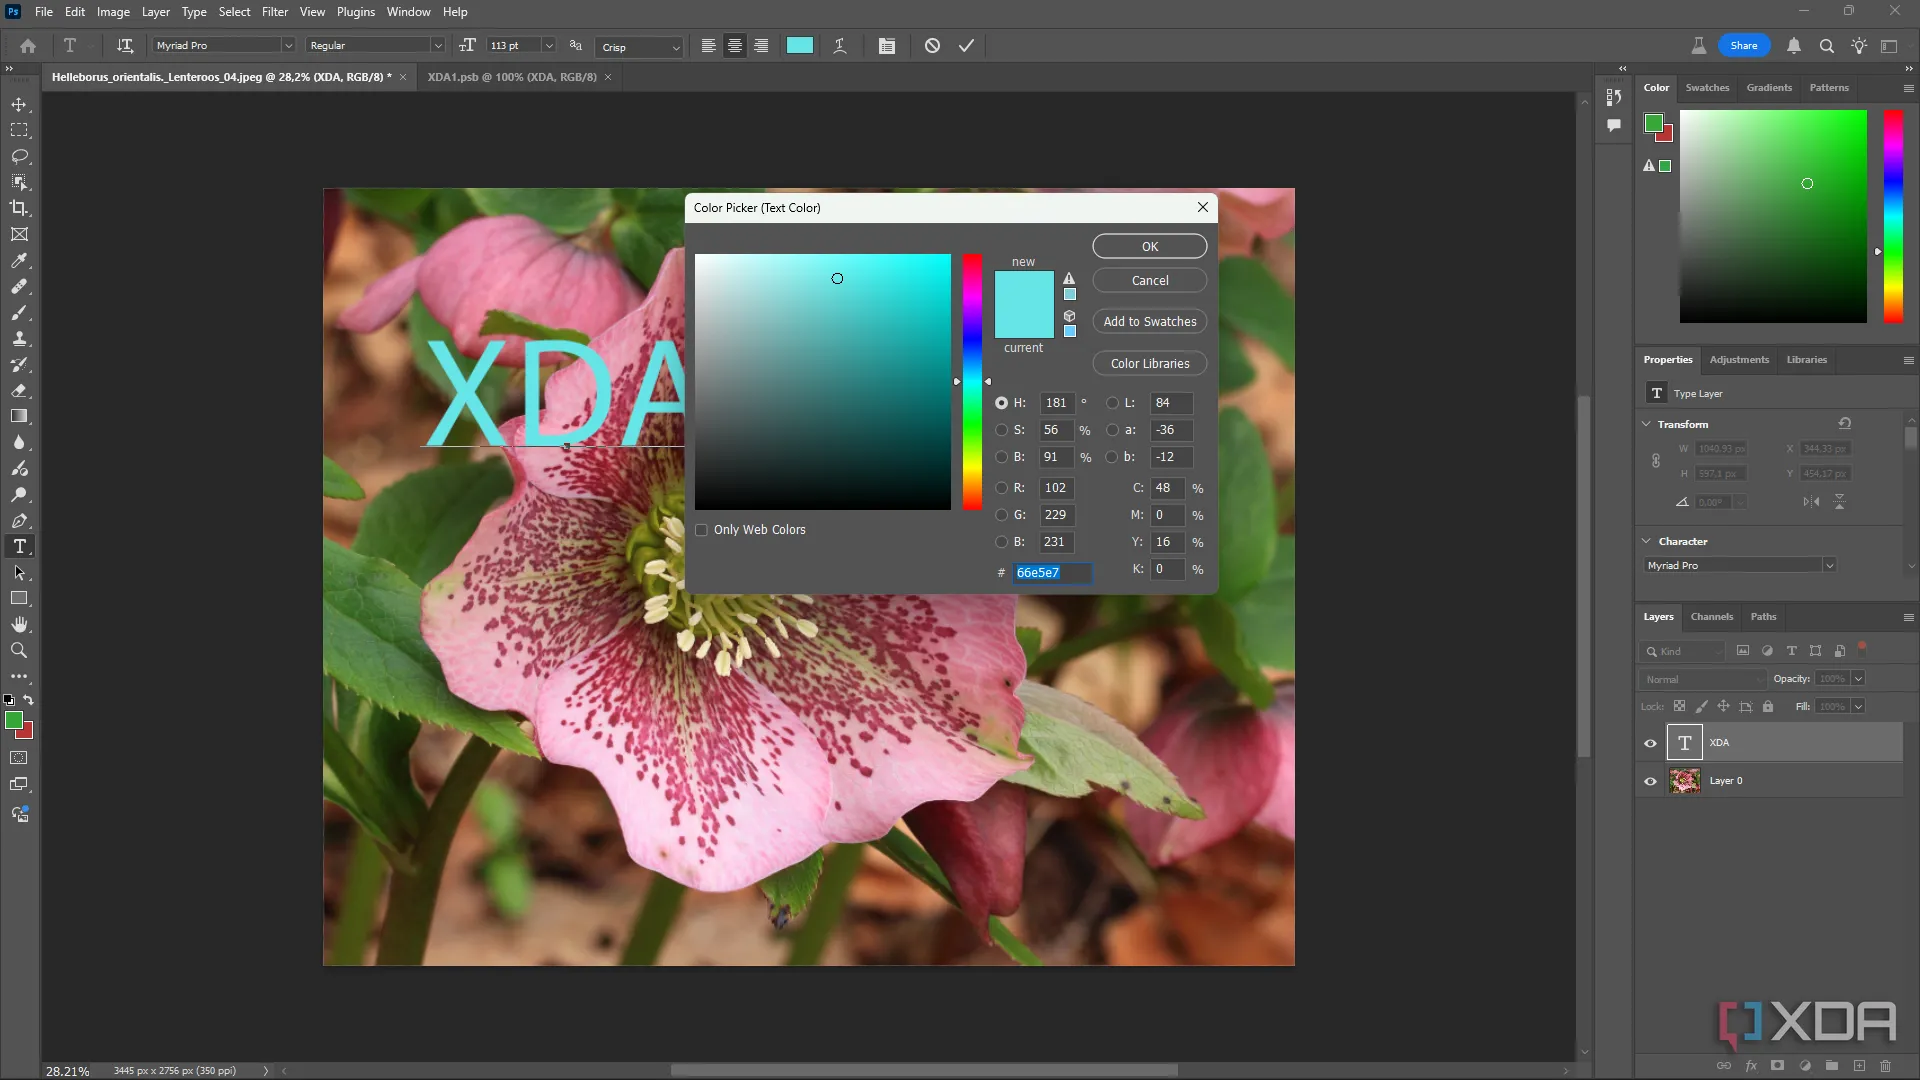Commit text edits with checkmark icon
The width and height of the screenshot is (1920, 1080).
pyautogui.click(x=966, y=46)
